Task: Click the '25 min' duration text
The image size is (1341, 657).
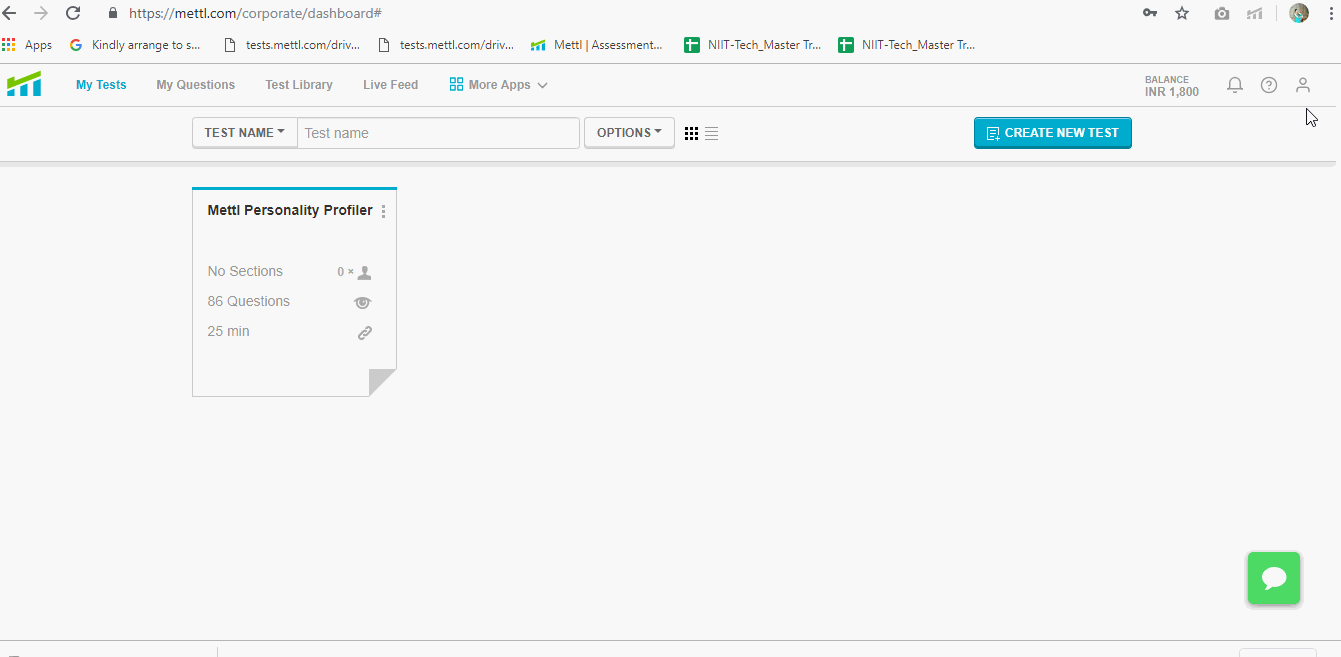Action: click(229, 331)
